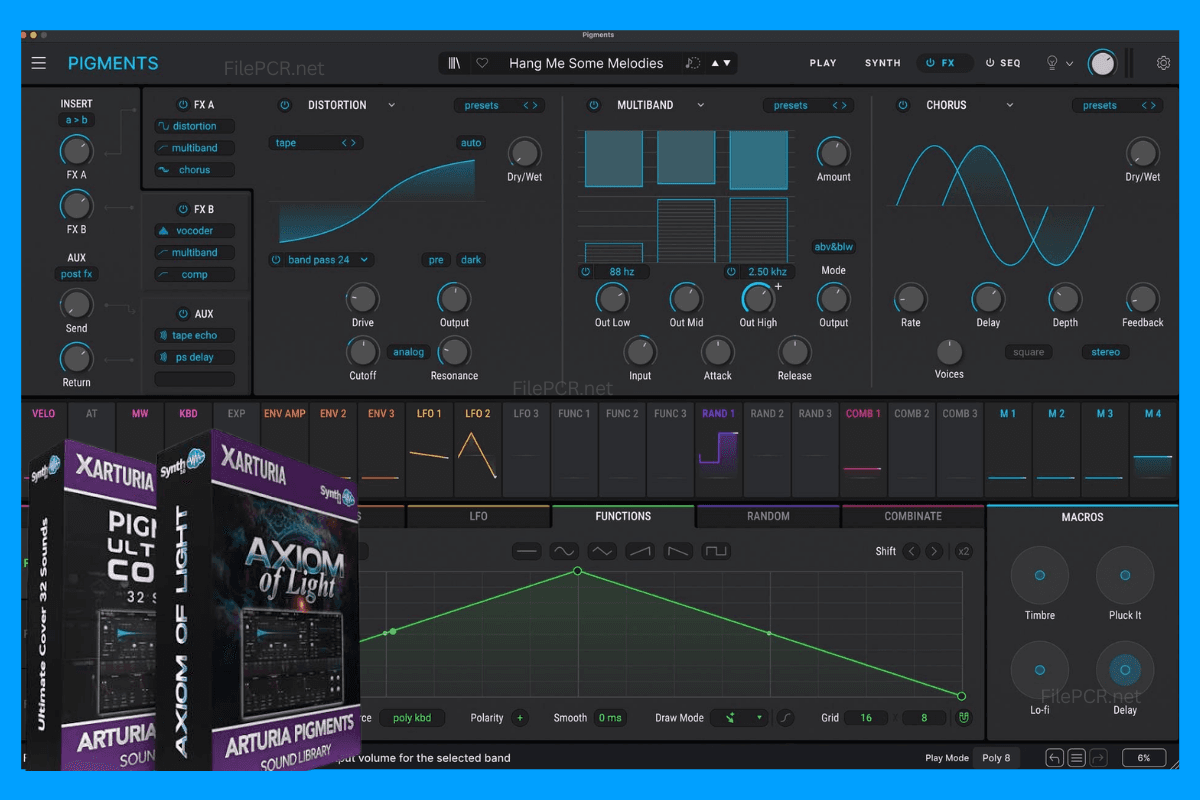
Task: Open the LFO modulation tab
Action: [478, 517]
